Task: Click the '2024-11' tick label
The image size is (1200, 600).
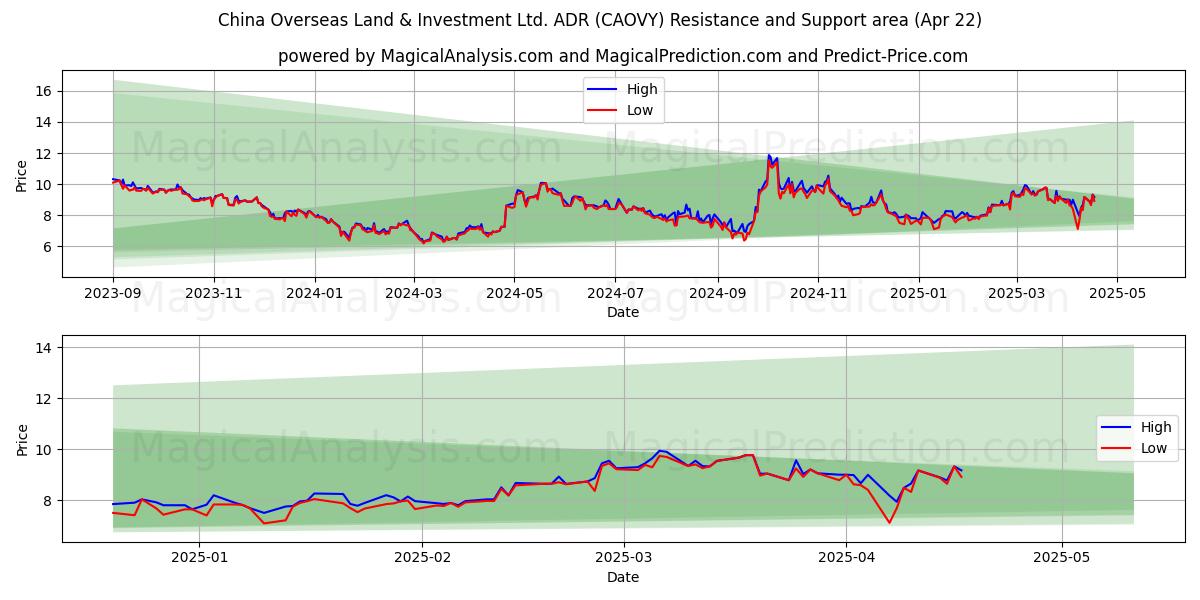Action: coord(817,293)
